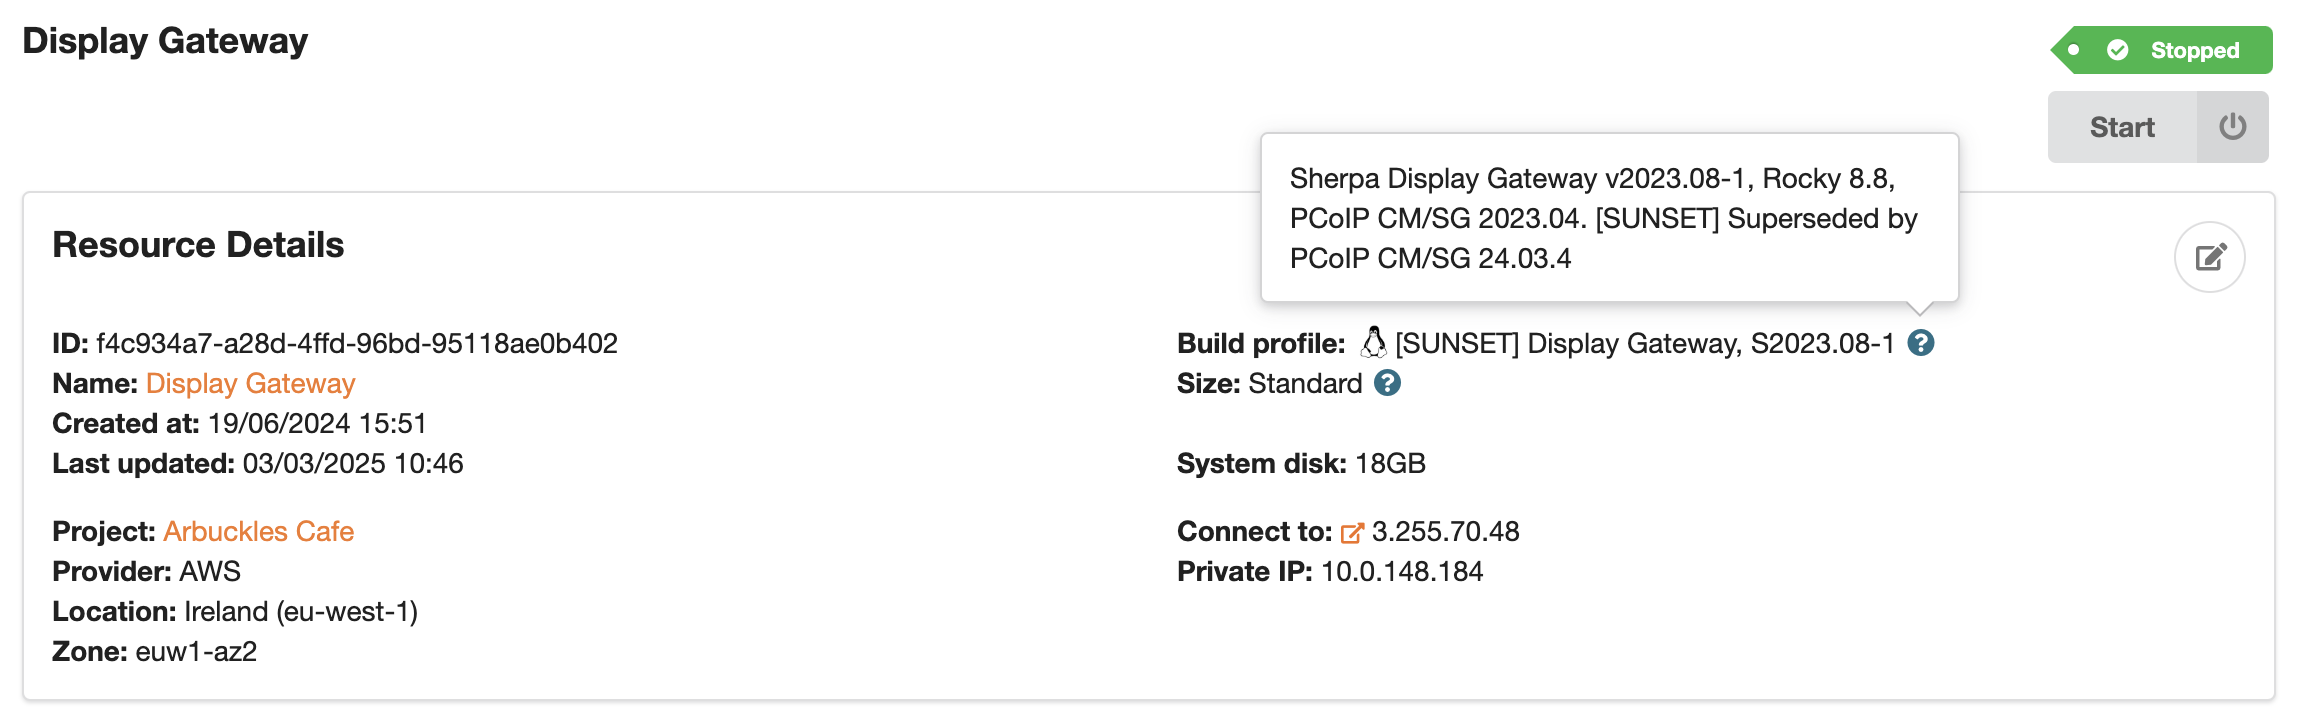Select the Linux penguin icon beside Build profile
The height and width of the screenshot is (716, 2300).
[1372, 342]
